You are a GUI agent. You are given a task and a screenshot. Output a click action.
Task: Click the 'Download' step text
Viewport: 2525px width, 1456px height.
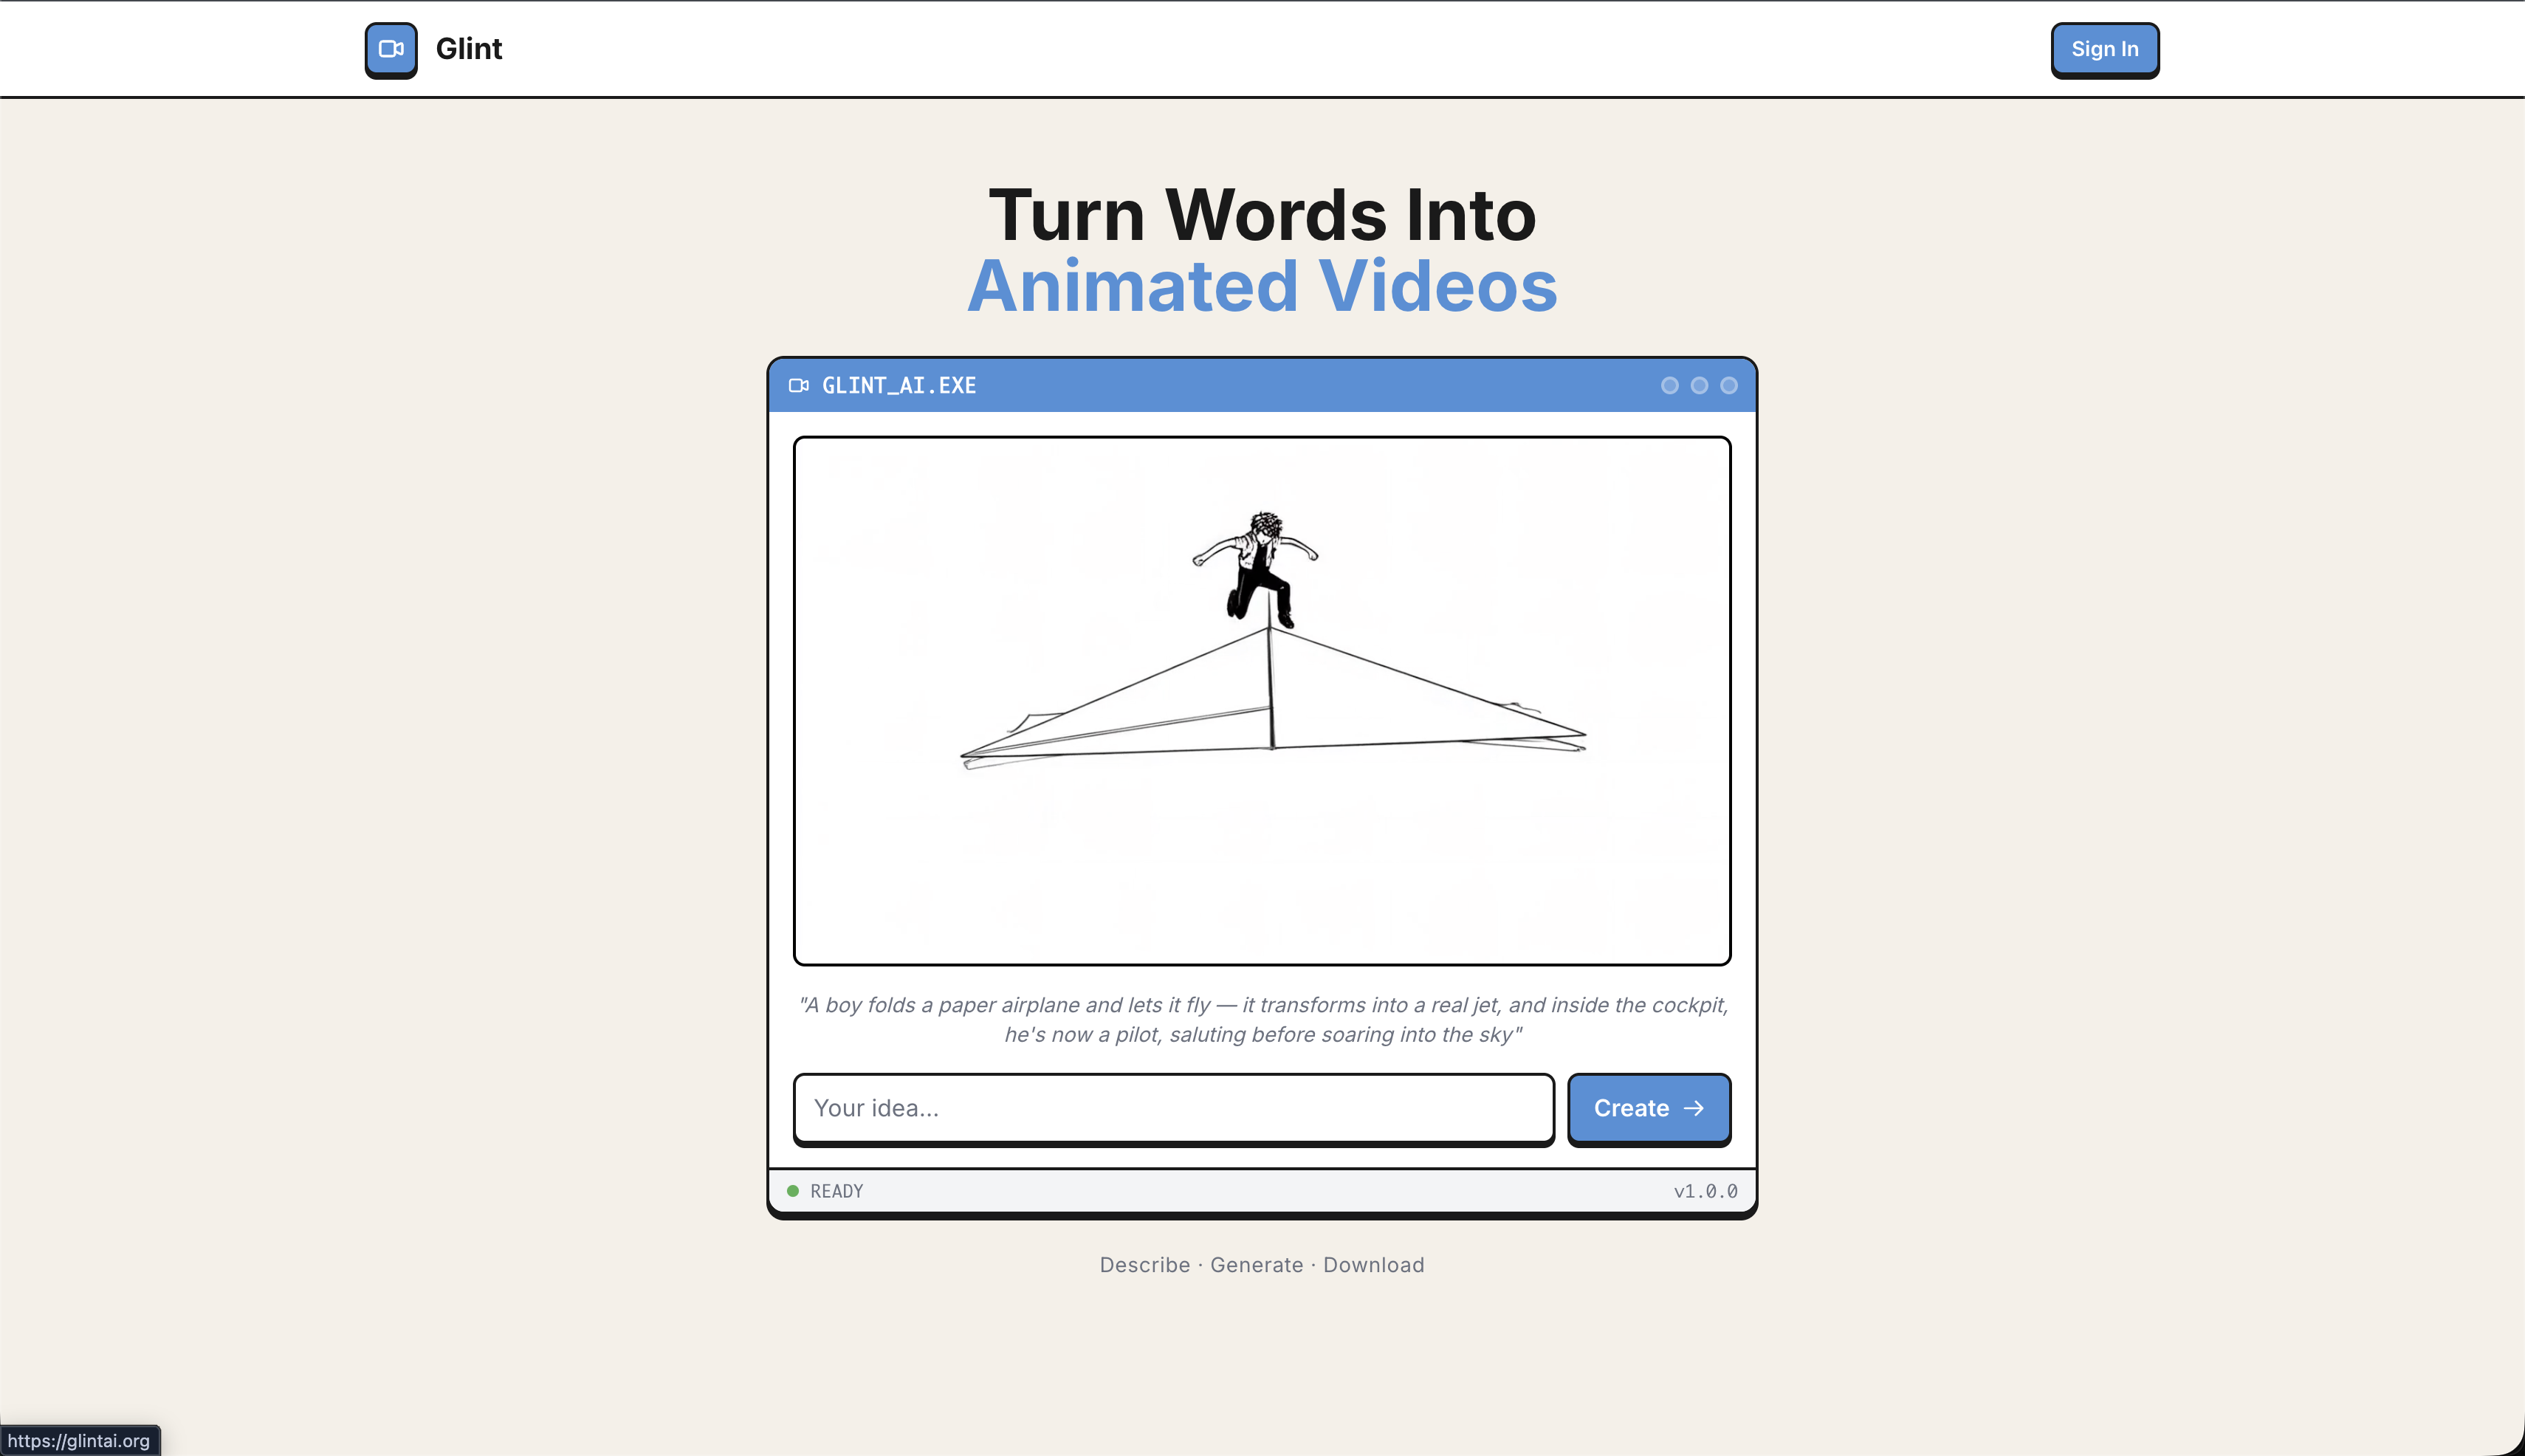tap(1373, 1265)
